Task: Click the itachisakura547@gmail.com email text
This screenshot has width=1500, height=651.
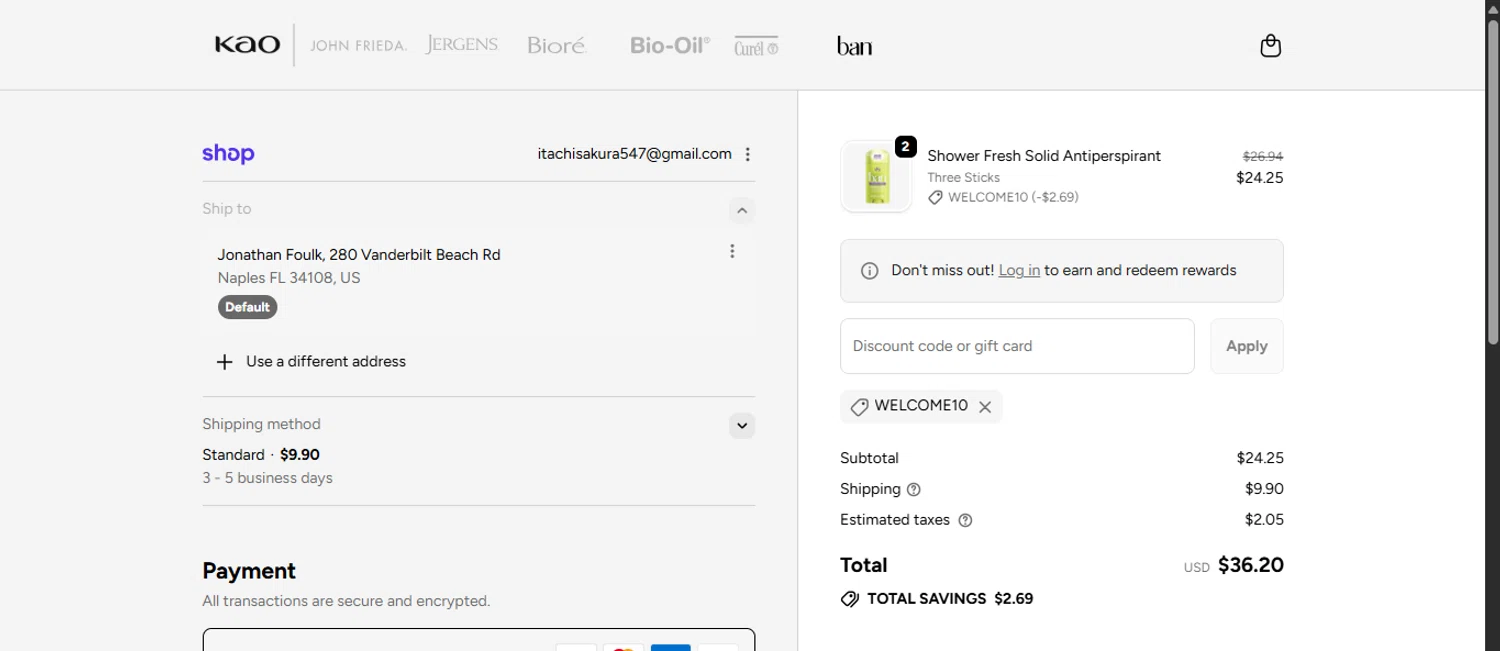Action: click(634, 154)
